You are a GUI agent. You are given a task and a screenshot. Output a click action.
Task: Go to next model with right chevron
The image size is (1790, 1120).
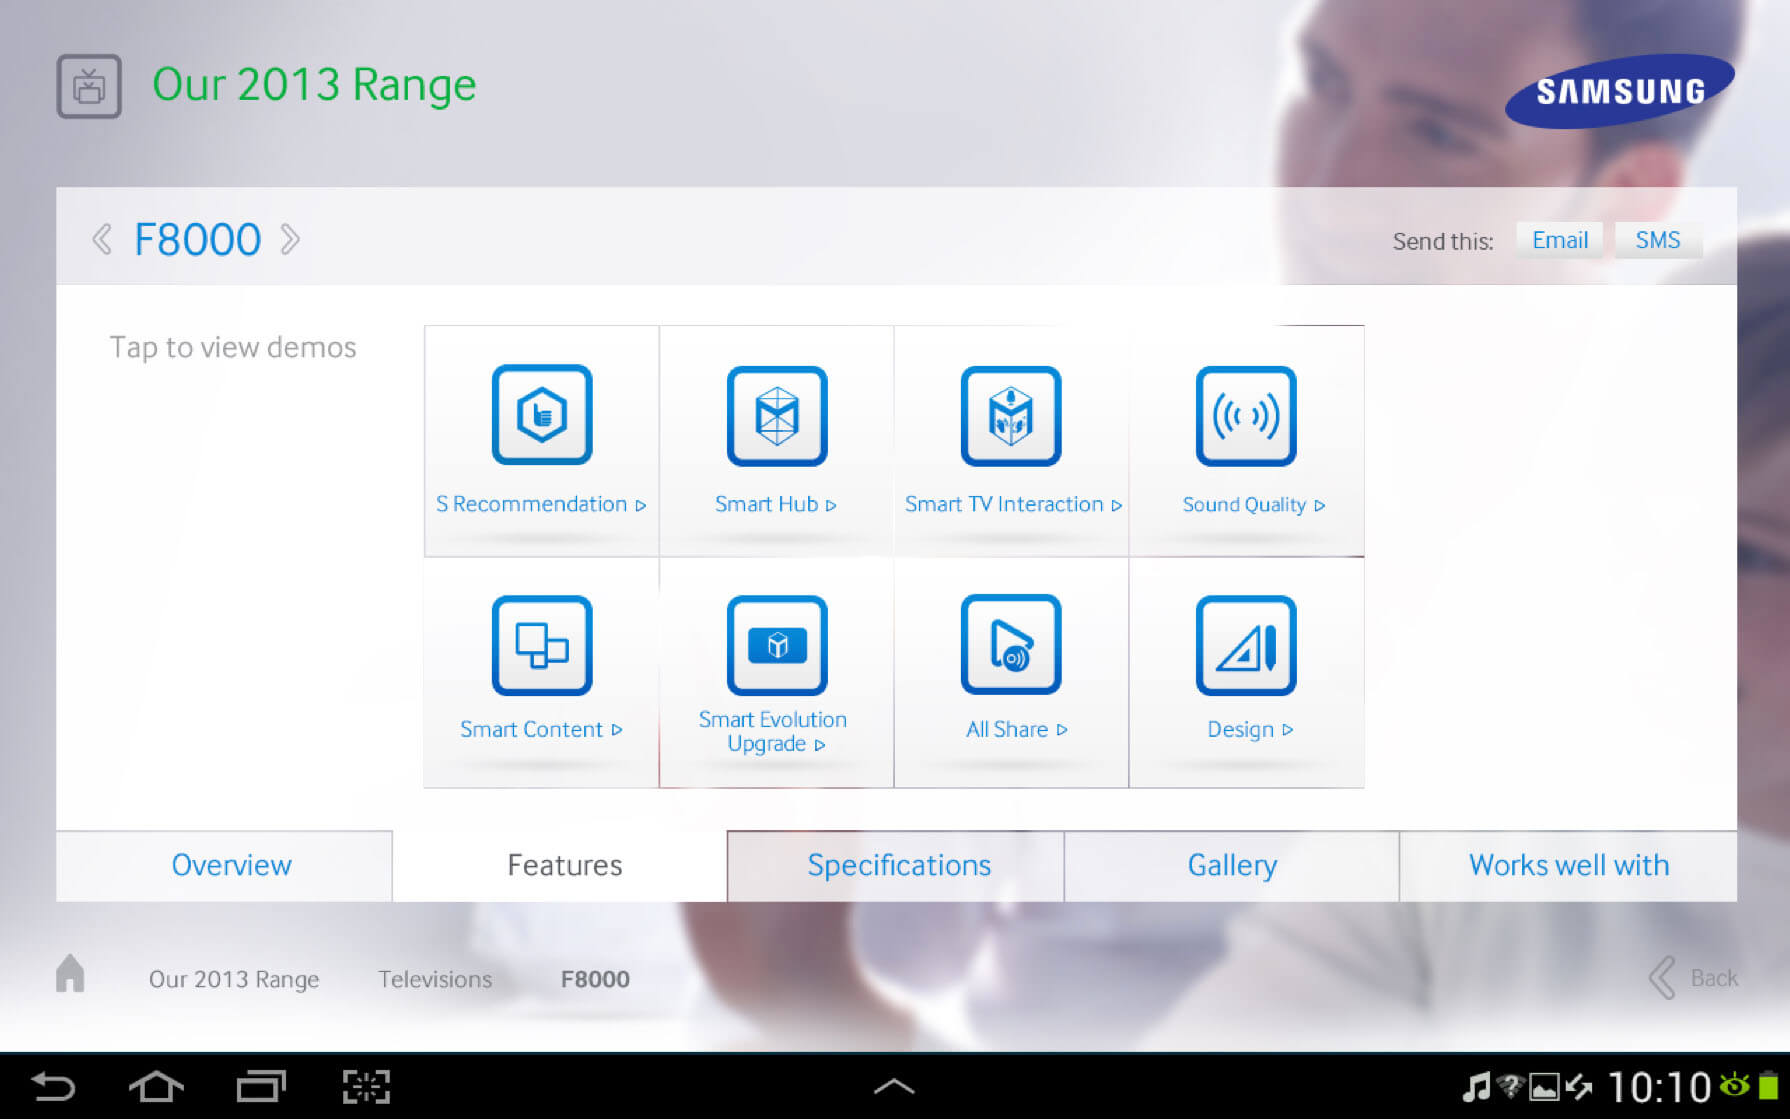point(290,240)
